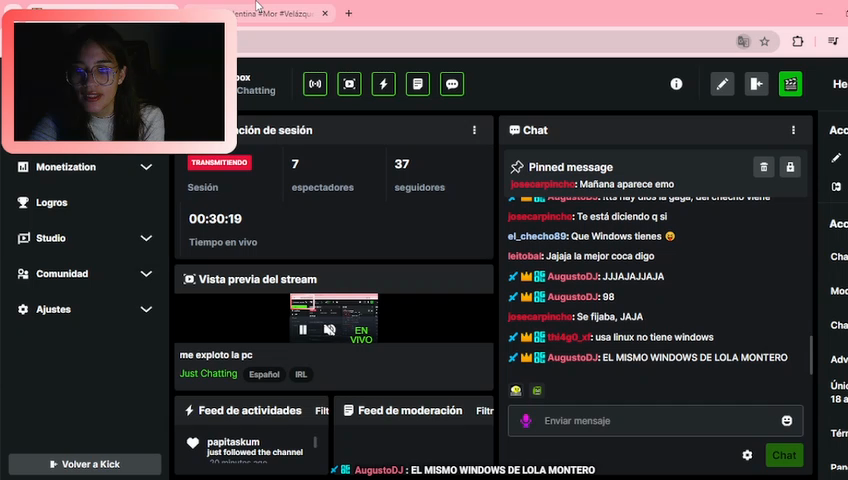
Task: Toggle the activity feed lightning icon
Action: [x=383, y=84]
